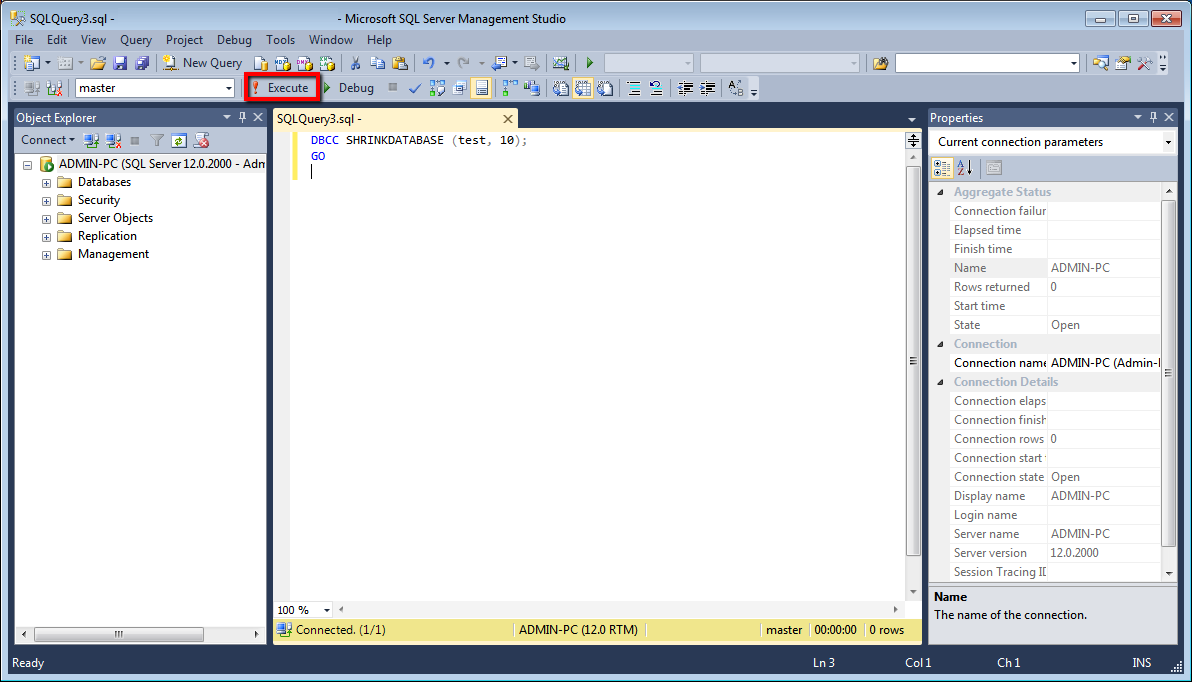Select the SQLQuery3.sql editor tab

319,118
